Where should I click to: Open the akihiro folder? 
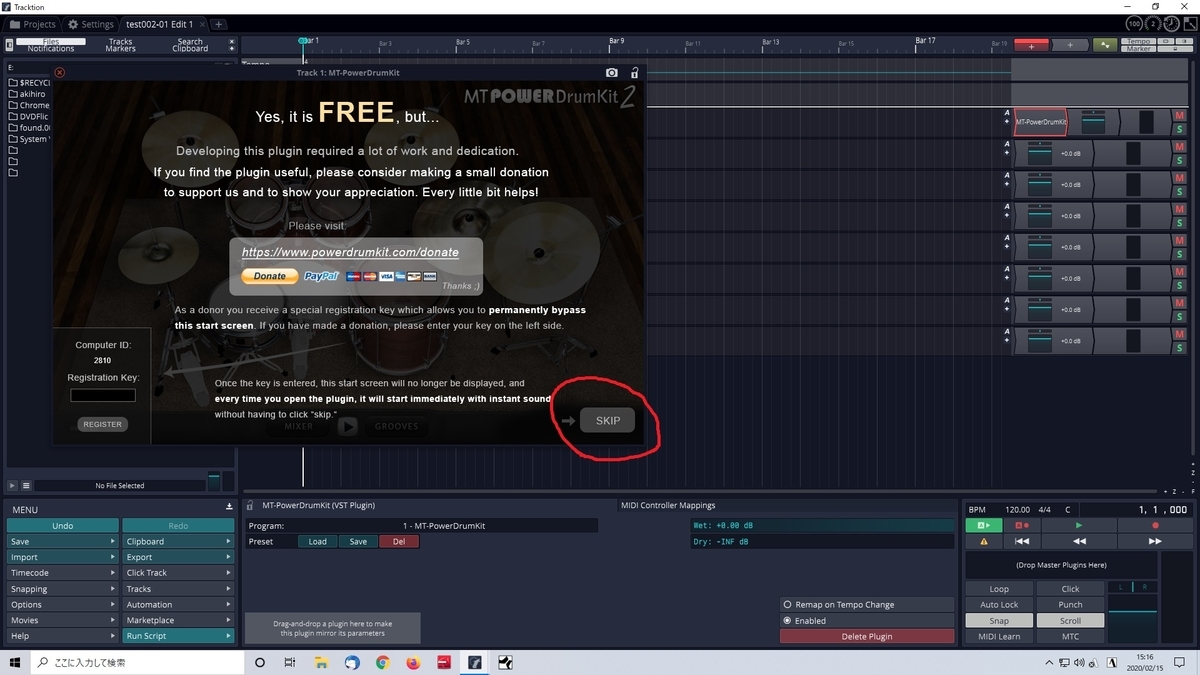point(27,94)
